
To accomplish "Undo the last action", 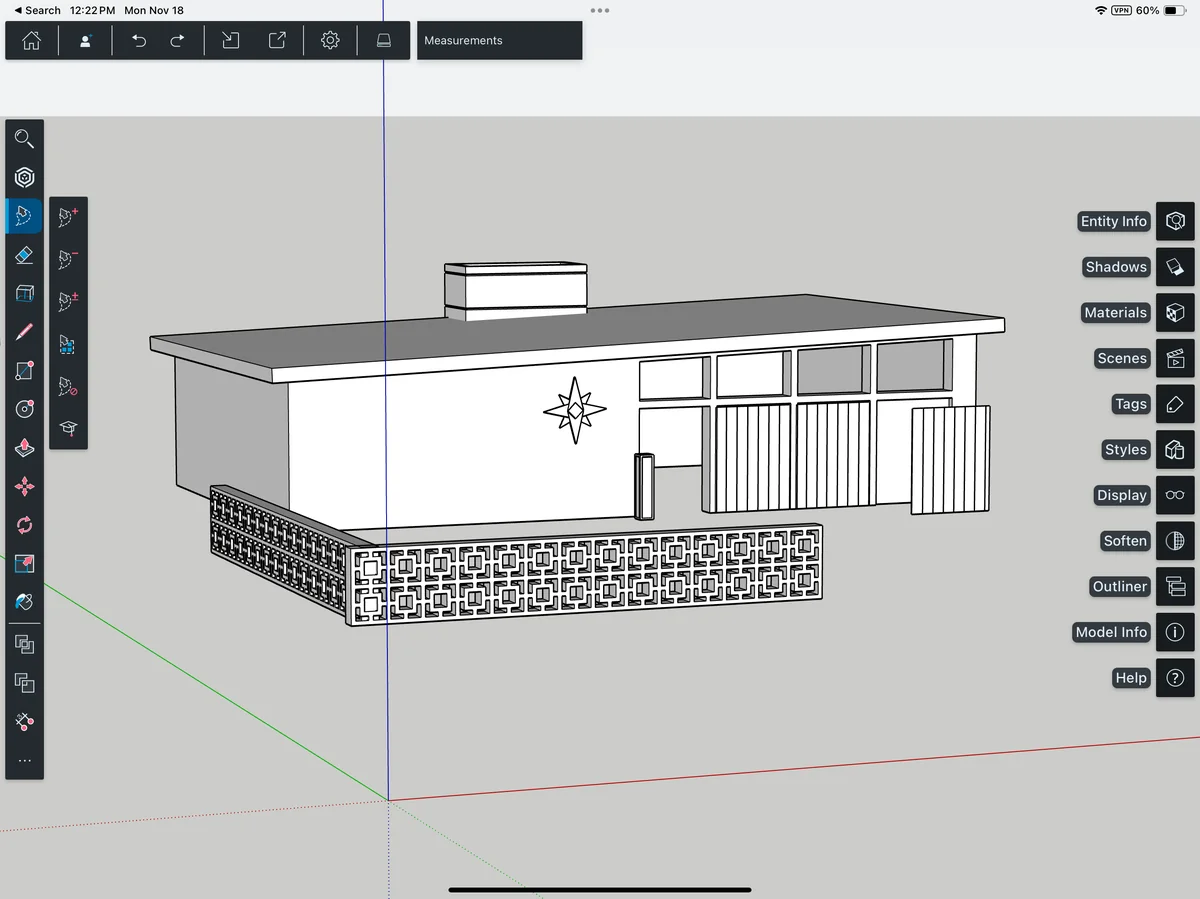I will [139, 41].
